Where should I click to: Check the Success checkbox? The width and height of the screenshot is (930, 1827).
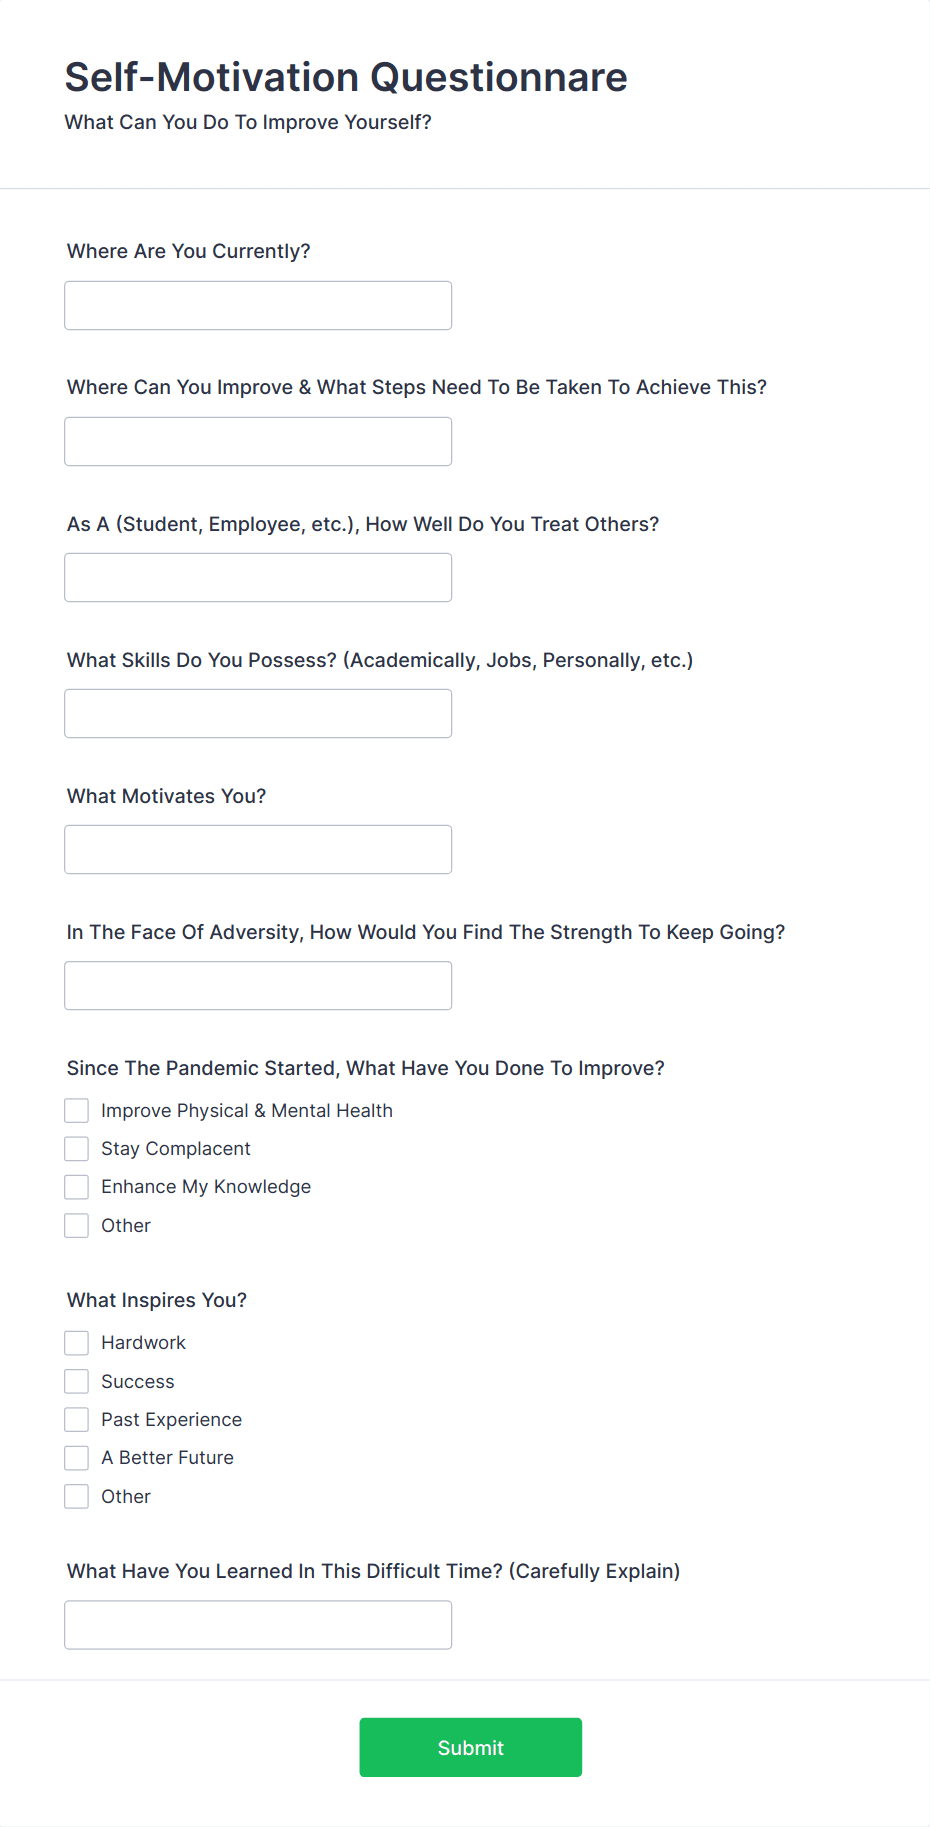(76, 1381)
